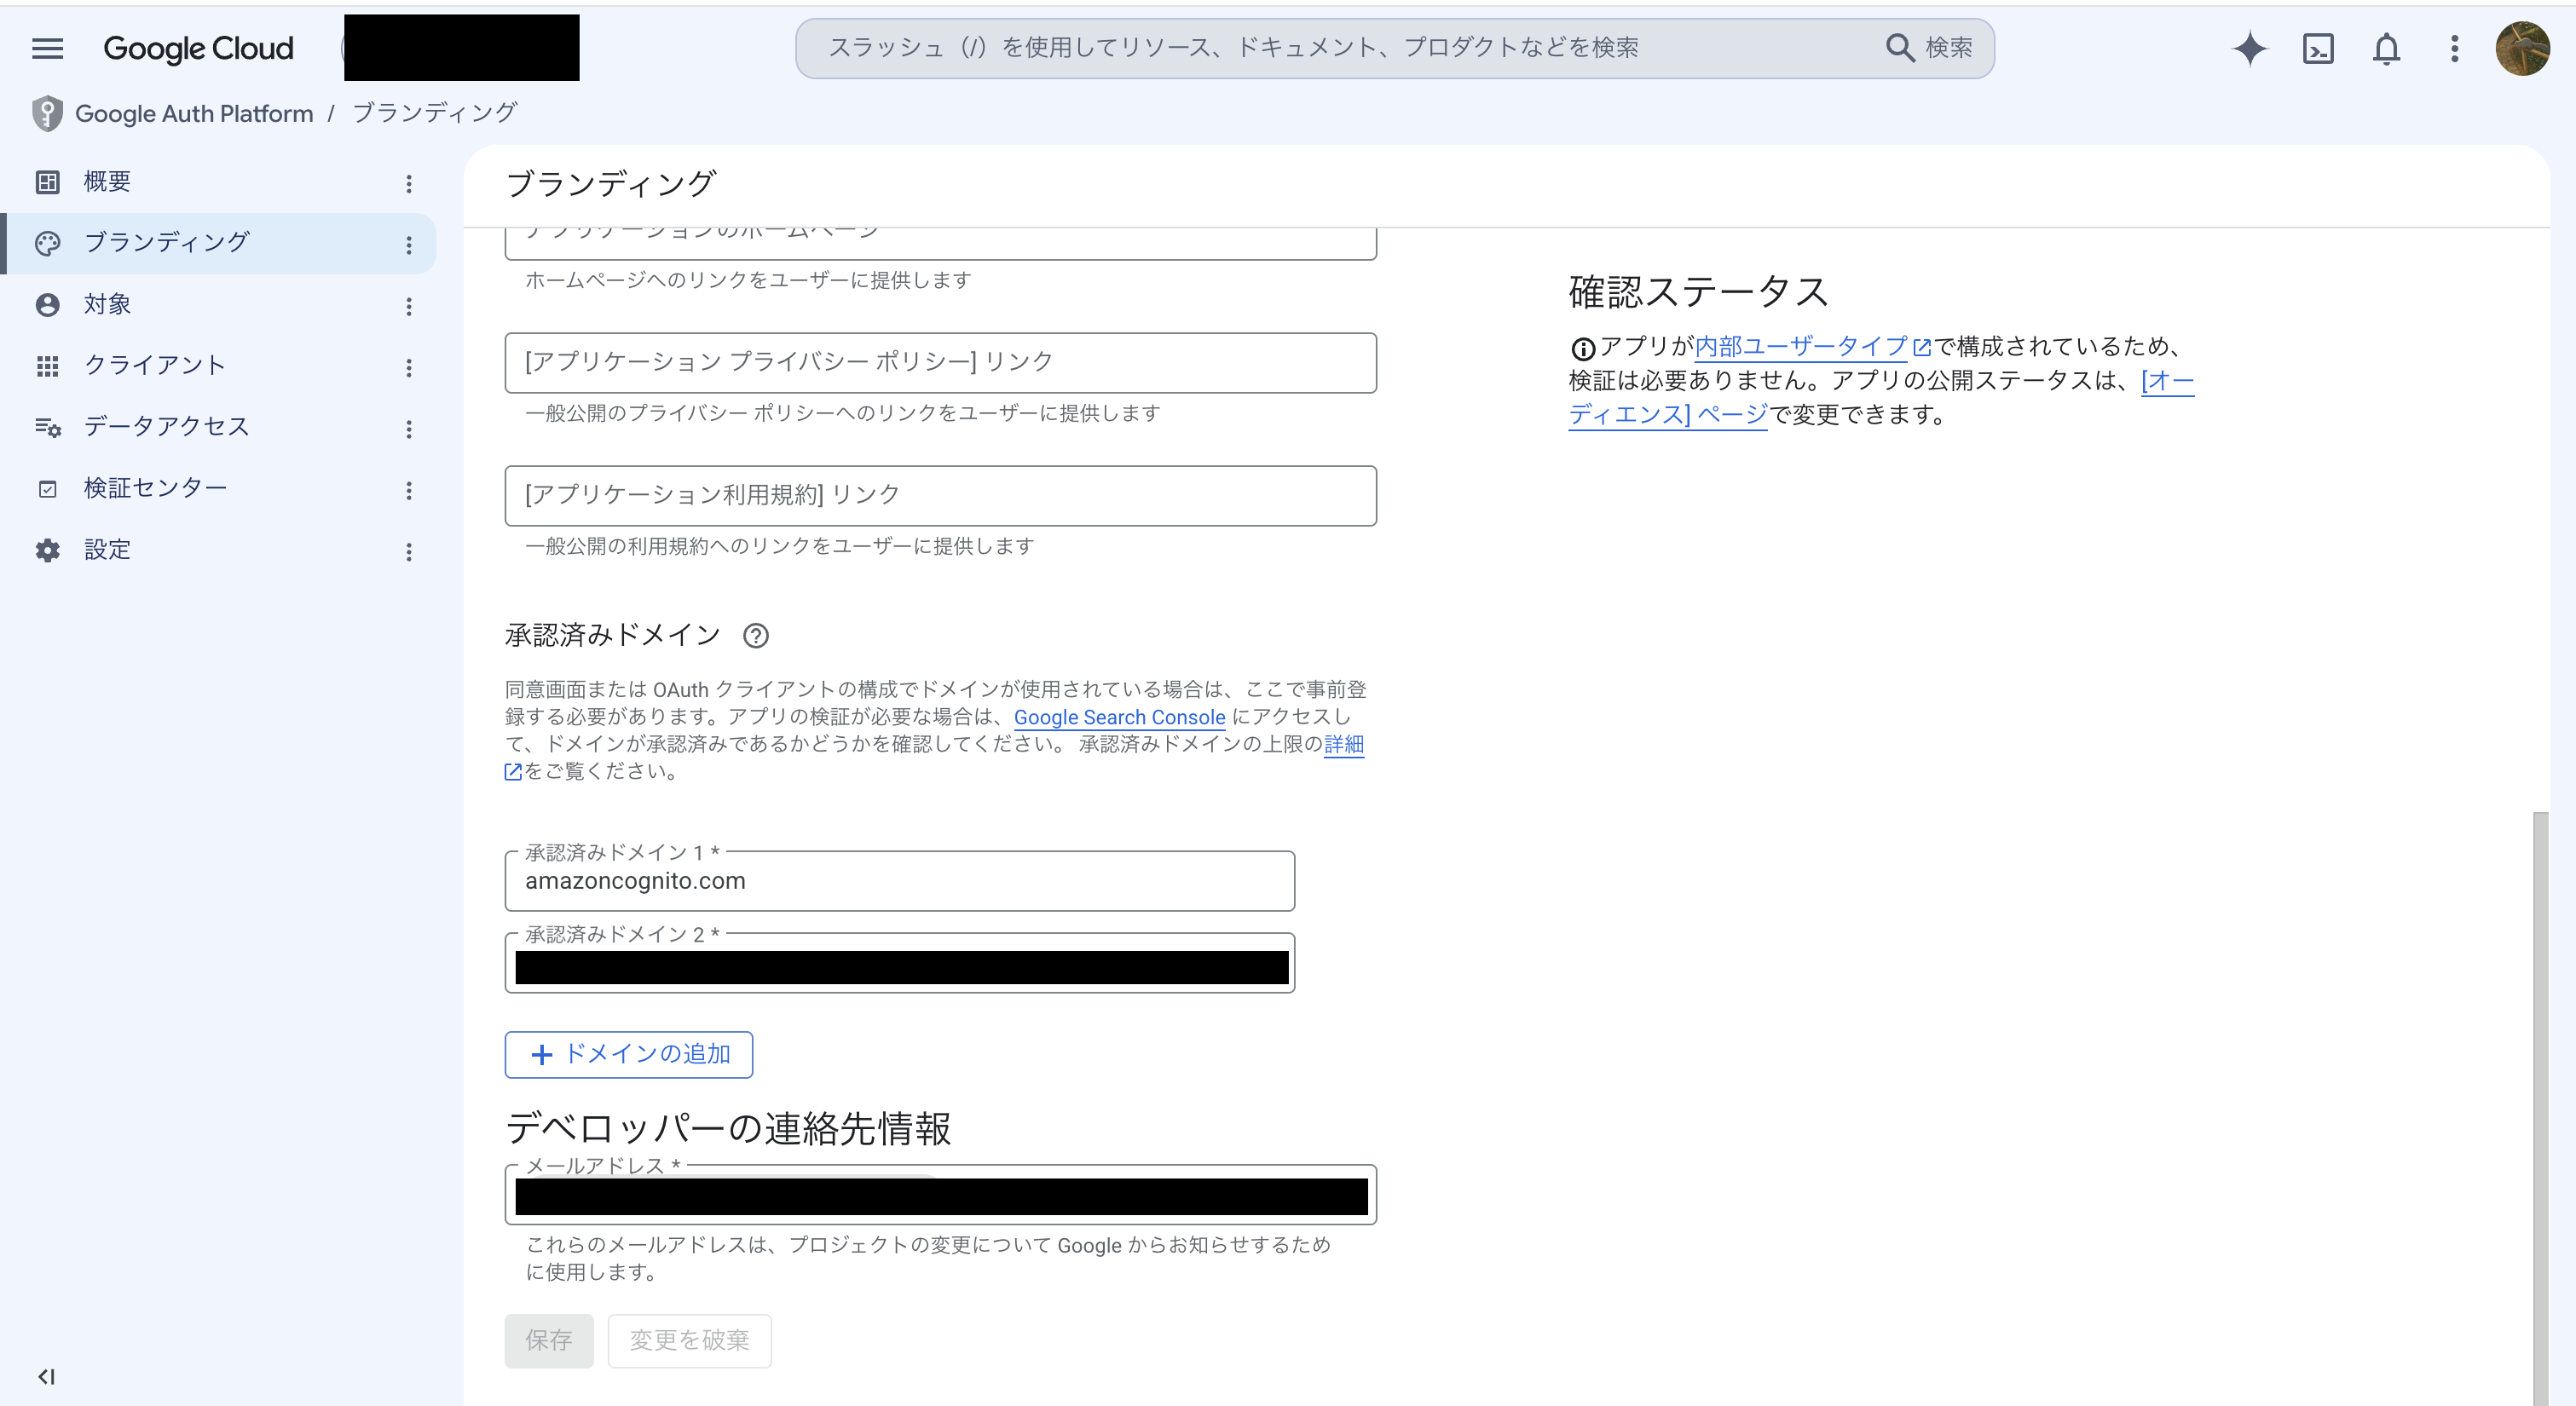The height and width of the screenshot is (1406, 2576).
Task: Click help icon beside 承認済みドメイン
Action: pos(756,636)
